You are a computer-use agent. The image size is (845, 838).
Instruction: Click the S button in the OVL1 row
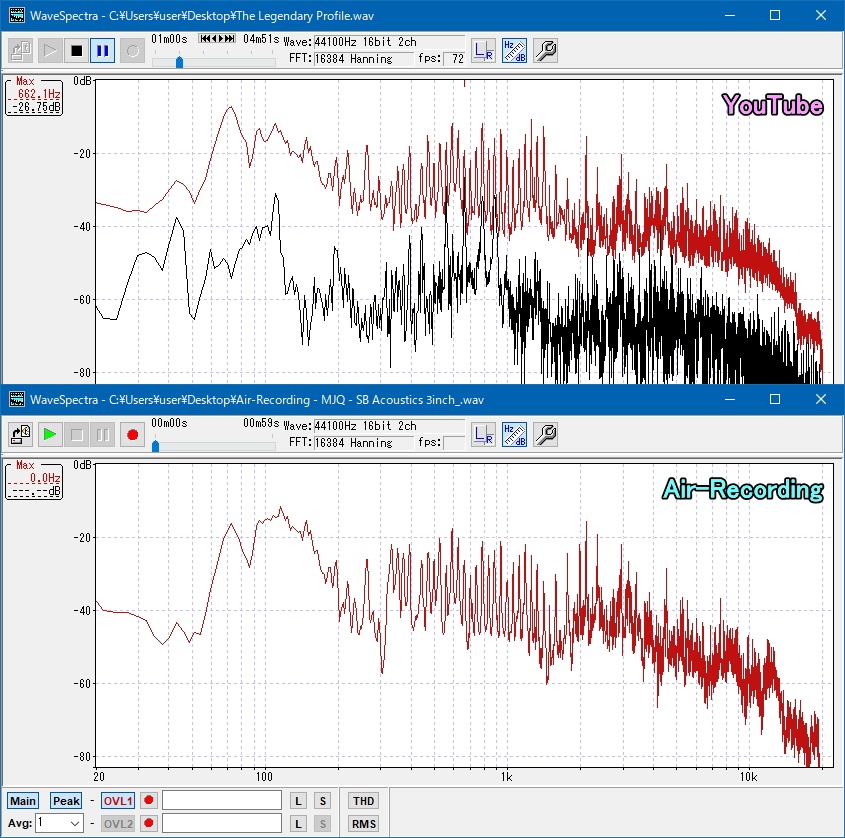click(323, 801)
